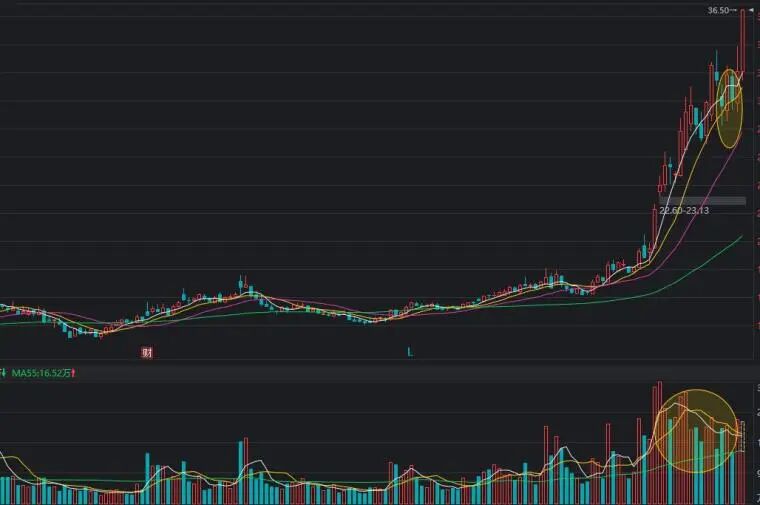Click the 22.60-23.13 gap price label
Screen dimensions: 760x505
click(x=684, y=210)
